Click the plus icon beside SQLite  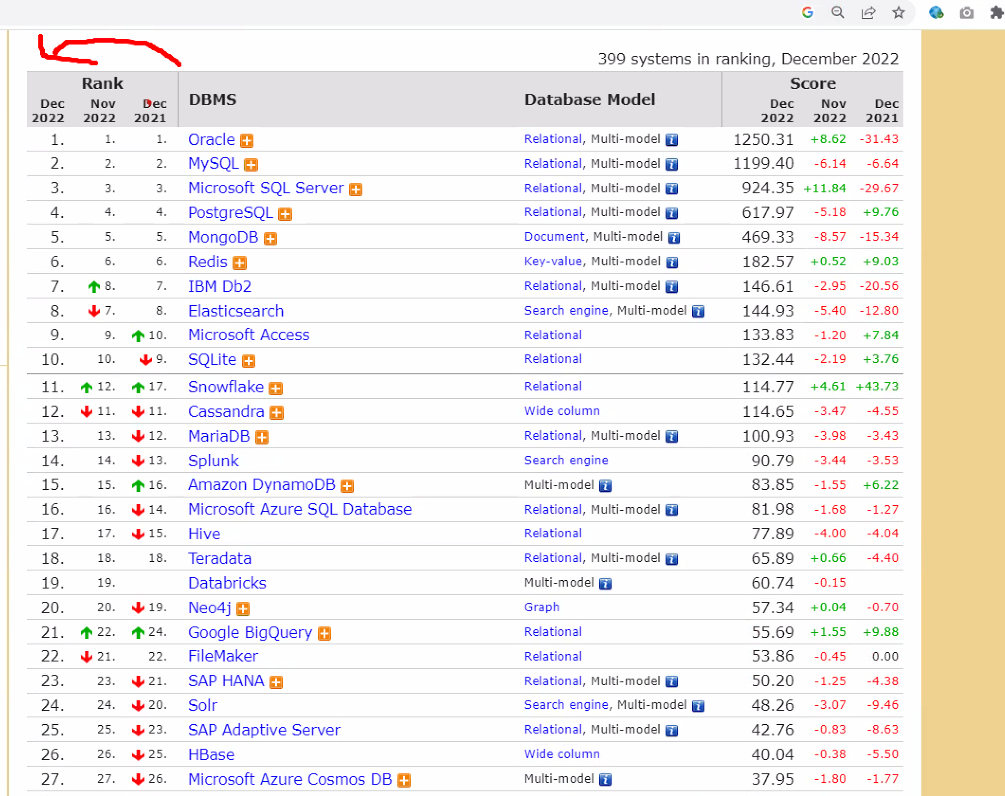[248, 361]
